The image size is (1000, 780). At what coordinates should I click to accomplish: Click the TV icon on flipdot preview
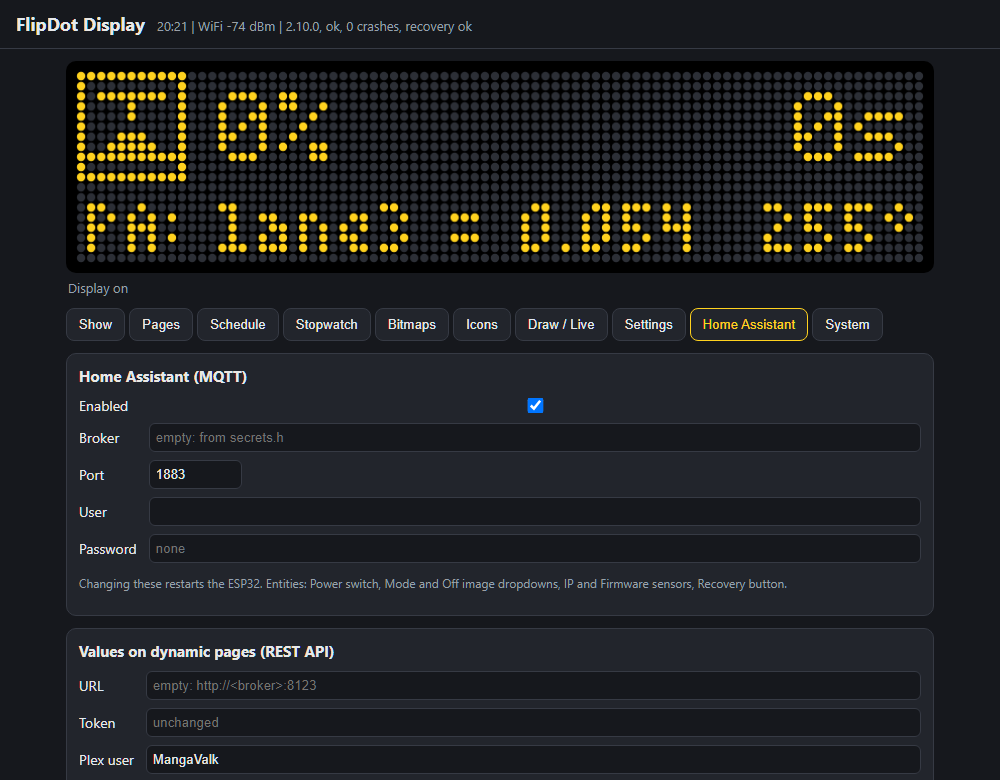click(131, 126)
